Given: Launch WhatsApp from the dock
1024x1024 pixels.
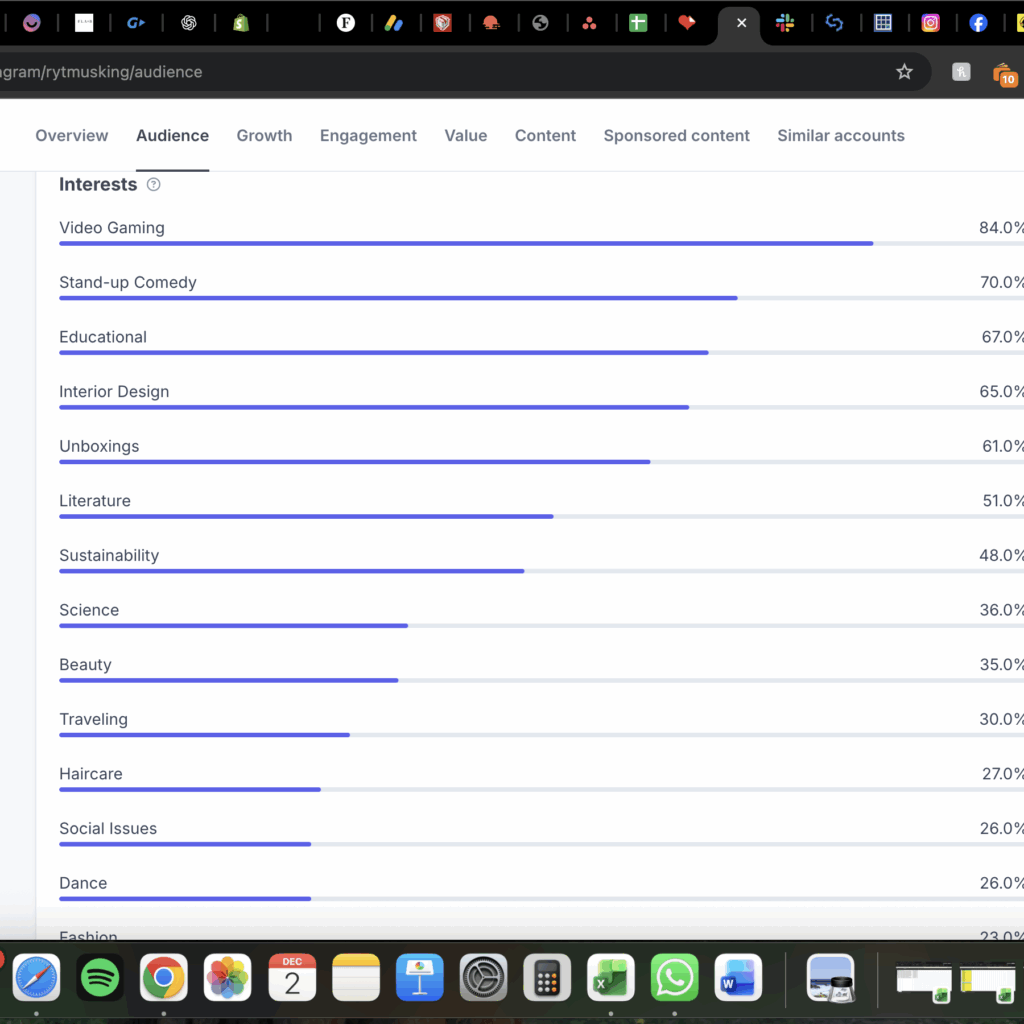Looking at the screenshot, I should (x=675, y=977).
